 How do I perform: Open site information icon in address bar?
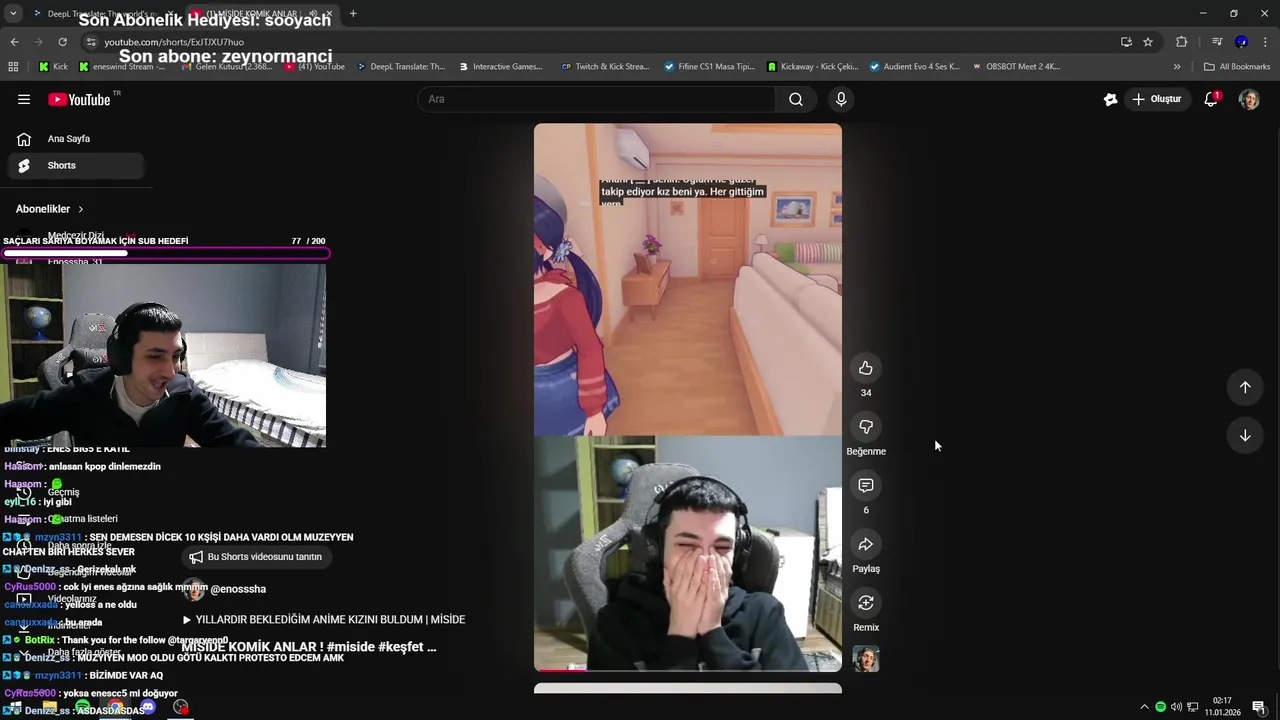click(91, 42)
